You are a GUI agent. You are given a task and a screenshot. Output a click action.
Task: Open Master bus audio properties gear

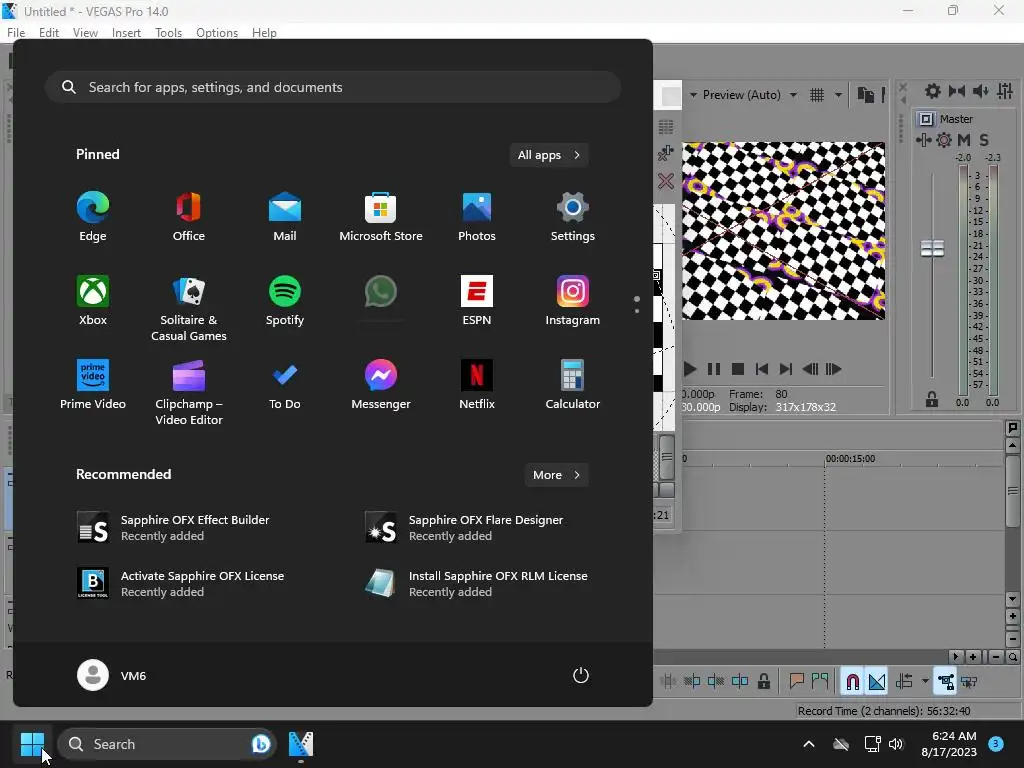click(x=933, y=91)
